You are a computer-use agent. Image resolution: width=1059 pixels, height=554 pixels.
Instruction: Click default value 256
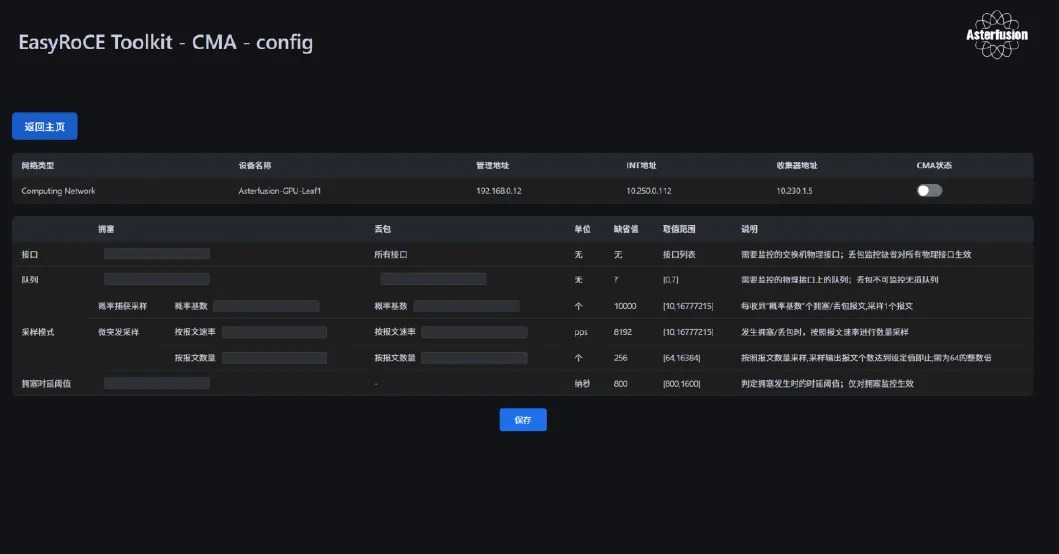620,357
